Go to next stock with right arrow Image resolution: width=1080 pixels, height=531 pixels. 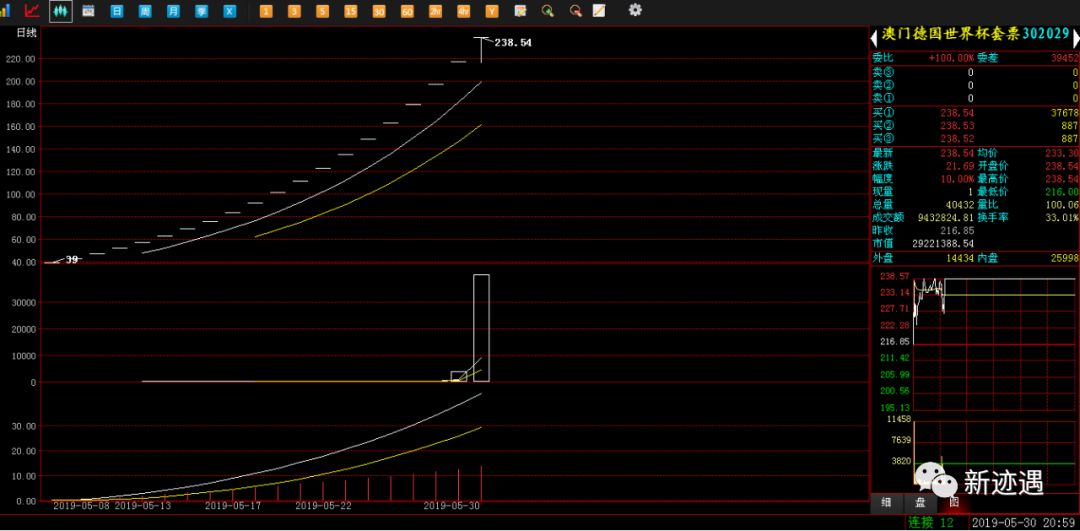pos(1076,39)
